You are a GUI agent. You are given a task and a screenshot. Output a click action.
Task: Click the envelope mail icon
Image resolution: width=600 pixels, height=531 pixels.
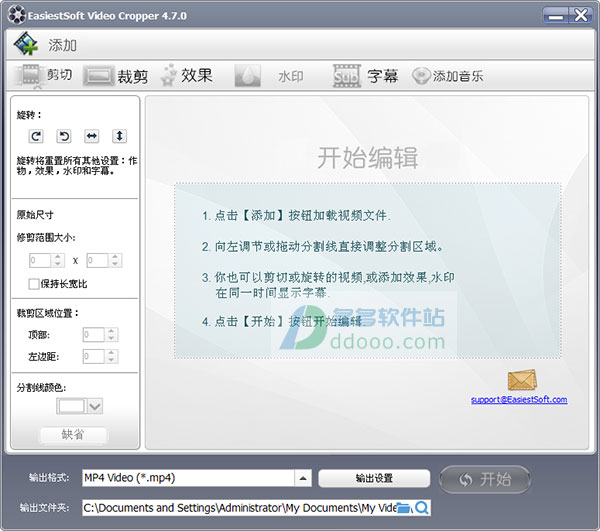pos(522,380)
